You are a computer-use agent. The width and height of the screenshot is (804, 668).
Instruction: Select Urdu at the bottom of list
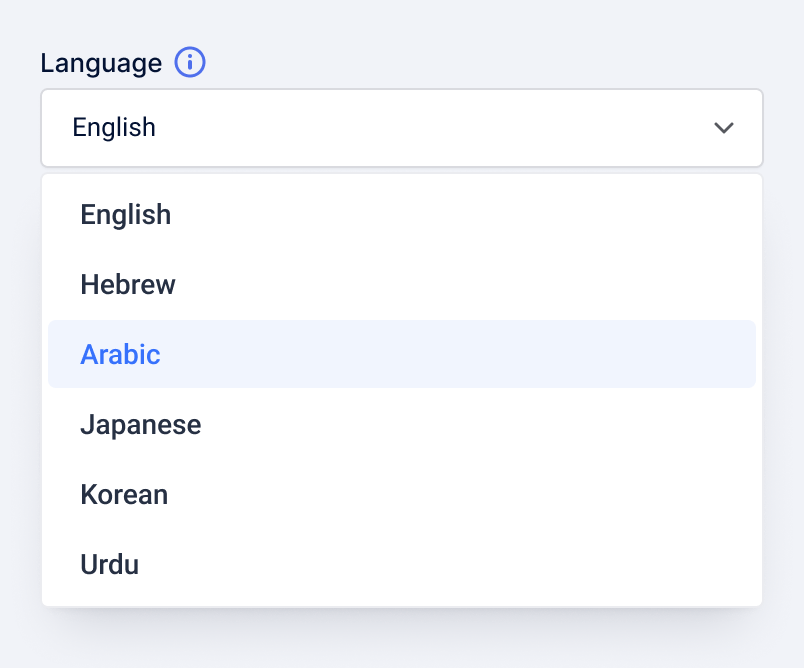pos(110,565)
